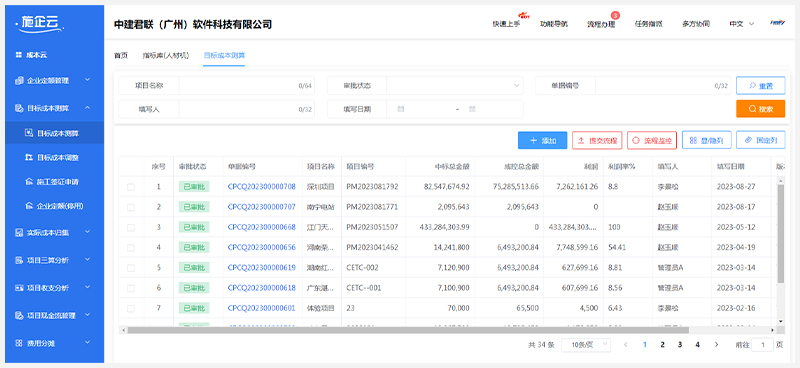
Task: Expand 项目收支分析 with its chevron
Action: (88, 287)
